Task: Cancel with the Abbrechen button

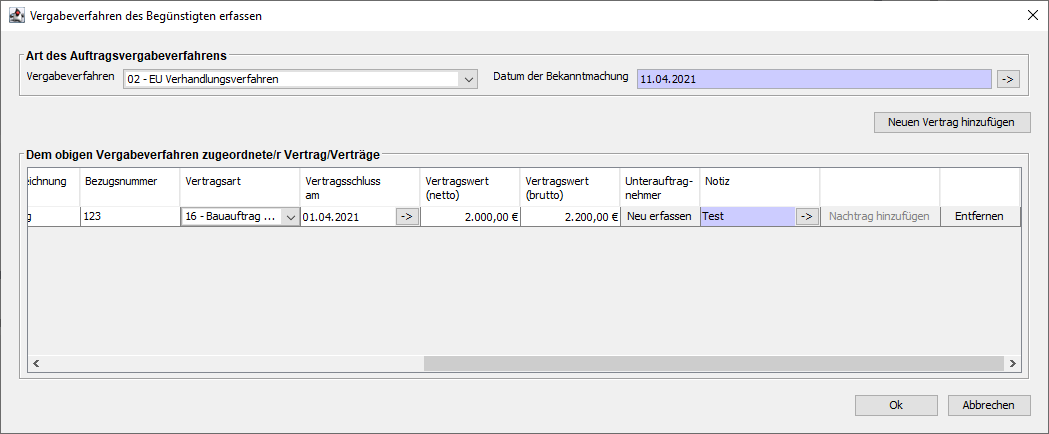Action: [x=989, y=405]
